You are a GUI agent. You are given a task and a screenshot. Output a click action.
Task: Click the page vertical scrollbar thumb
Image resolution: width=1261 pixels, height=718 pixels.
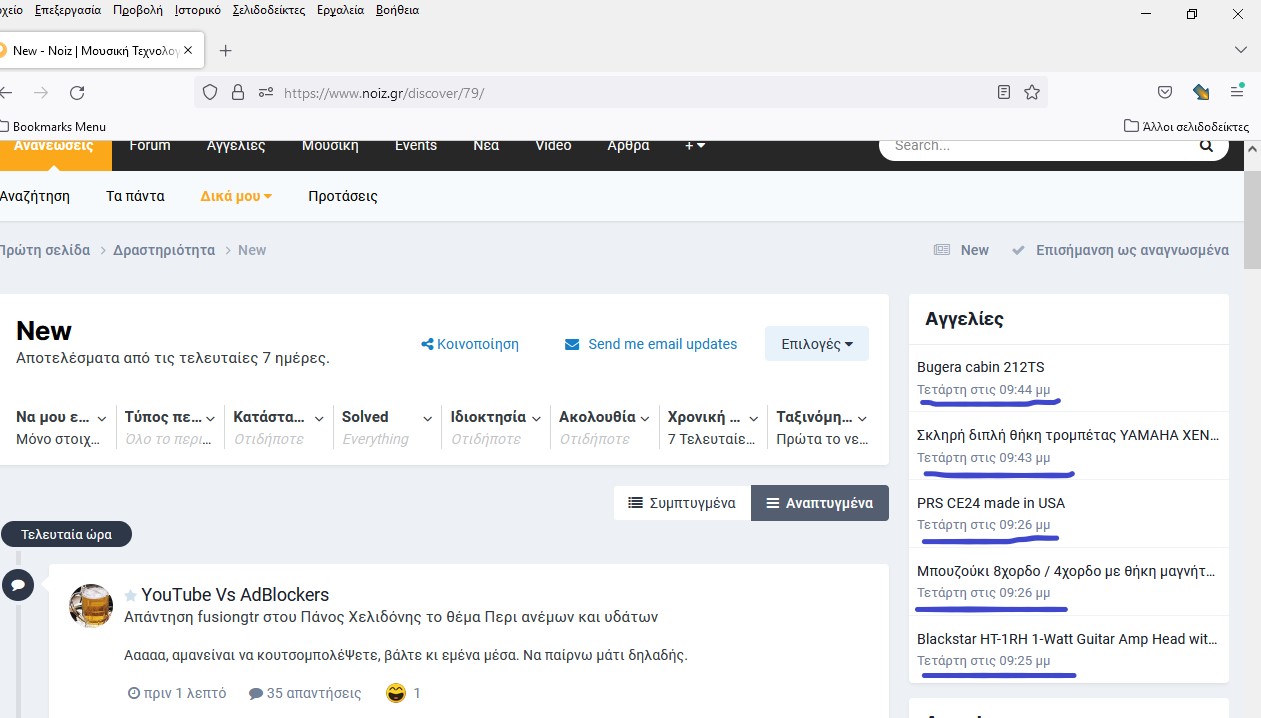1252,220
